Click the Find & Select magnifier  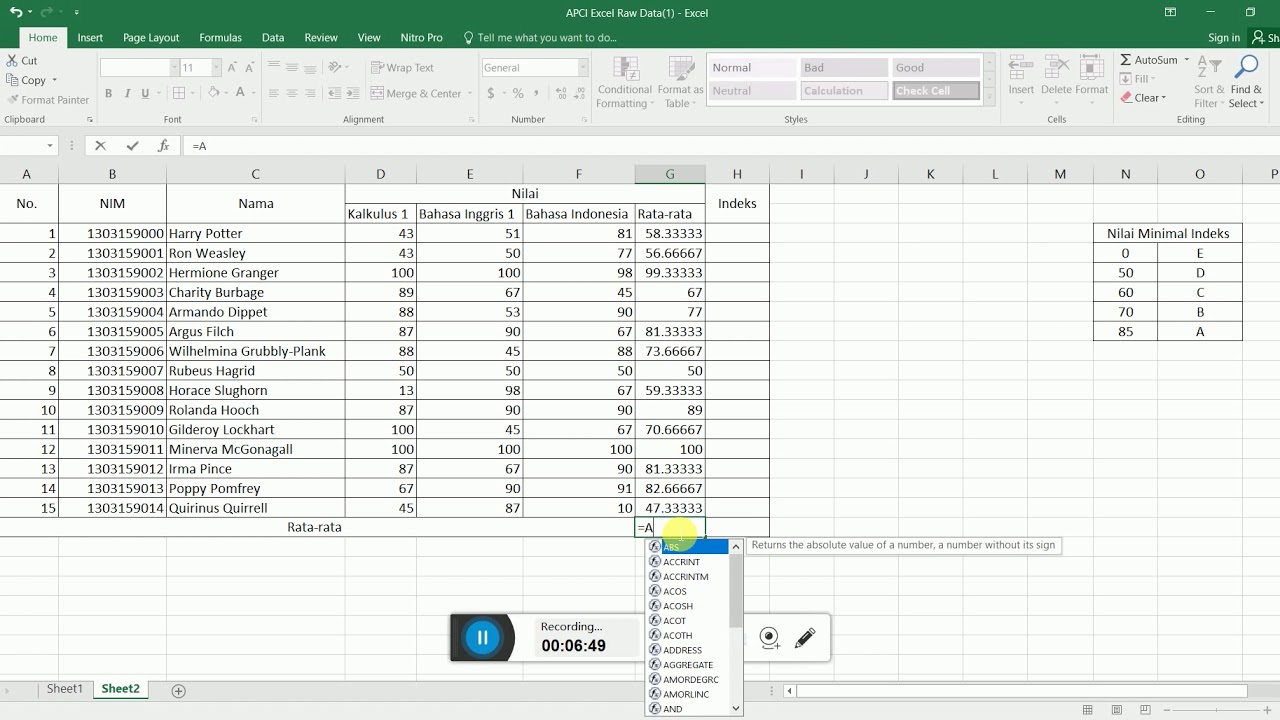coord(1246,83)
